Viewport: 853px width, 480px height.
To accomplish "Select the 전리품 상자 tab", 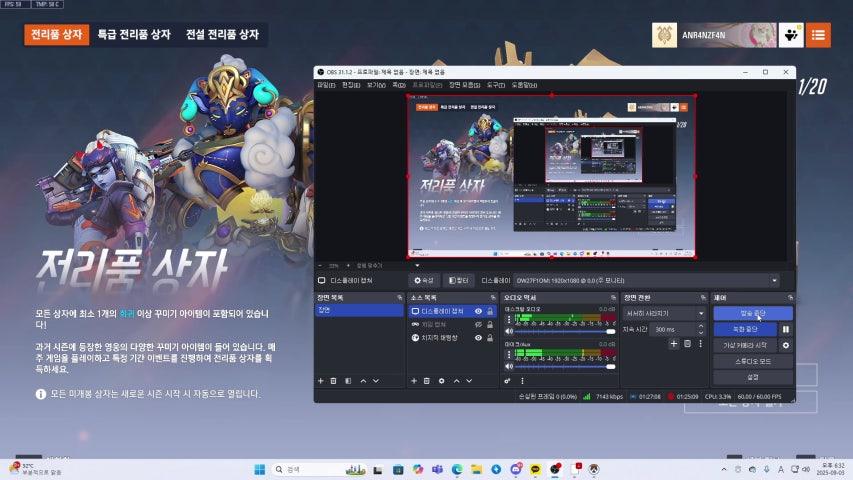I will 57,34.
